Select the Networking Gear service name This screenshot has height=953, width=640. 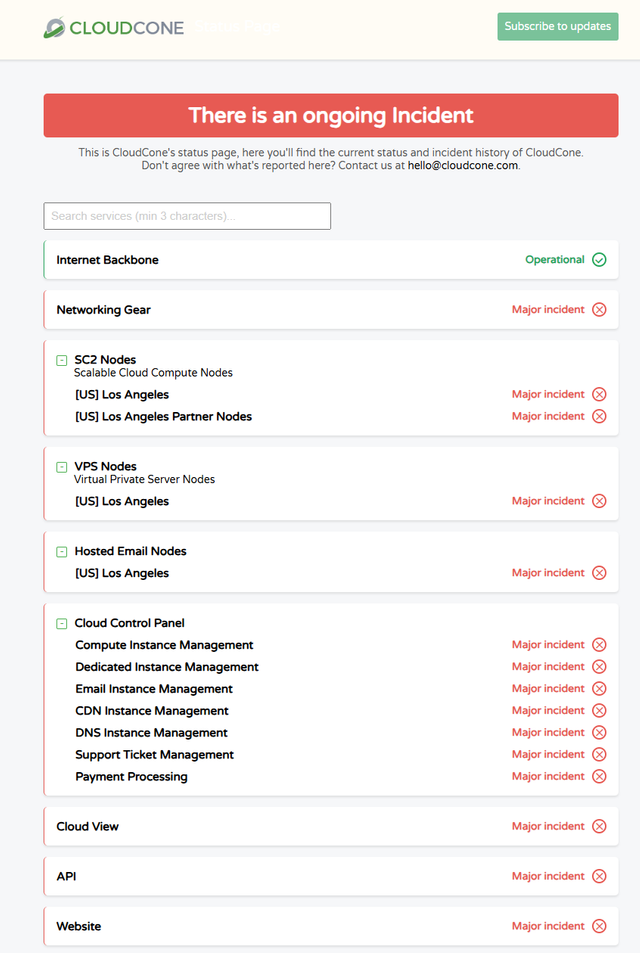[x=103, y=309]
